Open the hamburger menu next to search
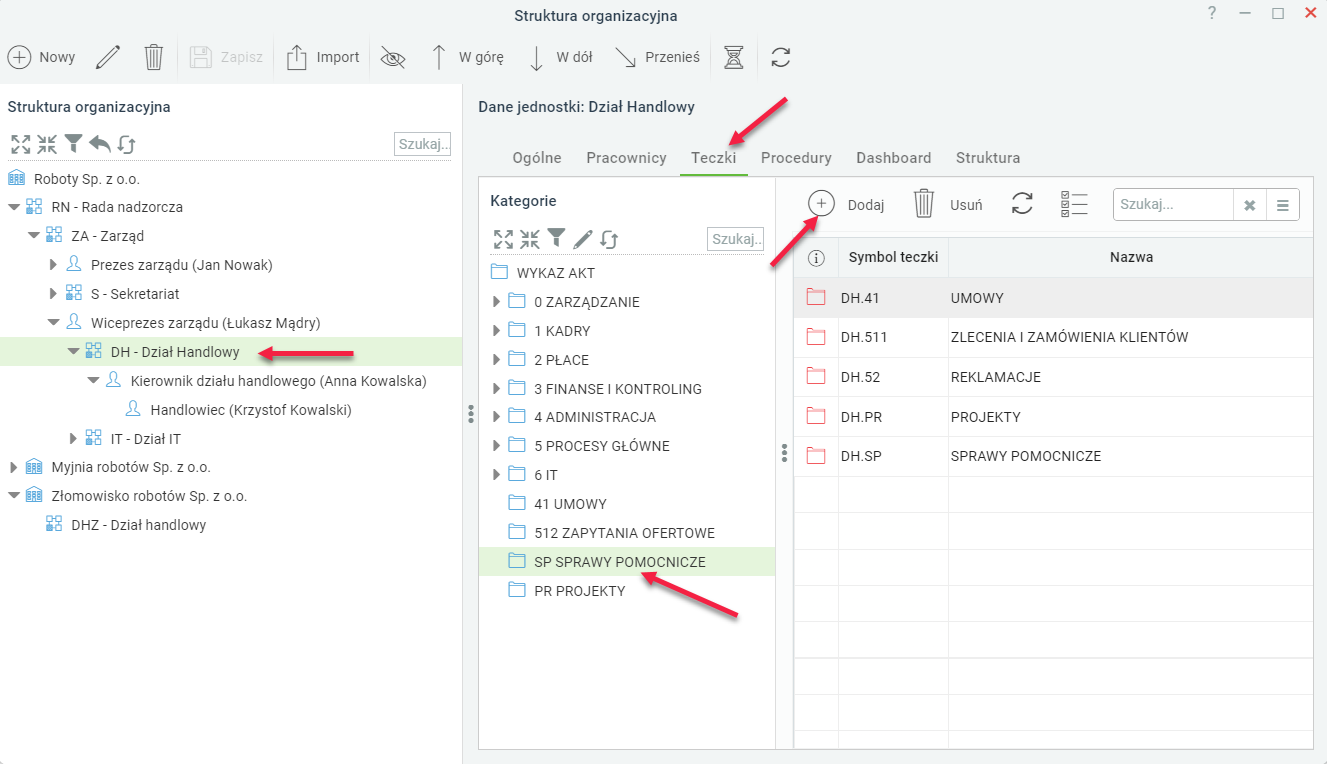This screenshot has width=1327, height=764. [x=1282, y=205]
